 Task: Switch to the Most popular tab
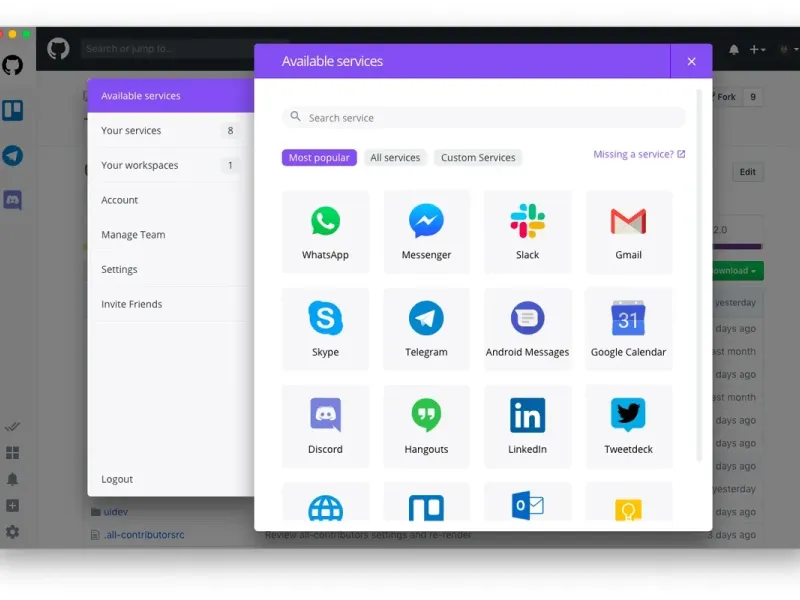point(319,158)
